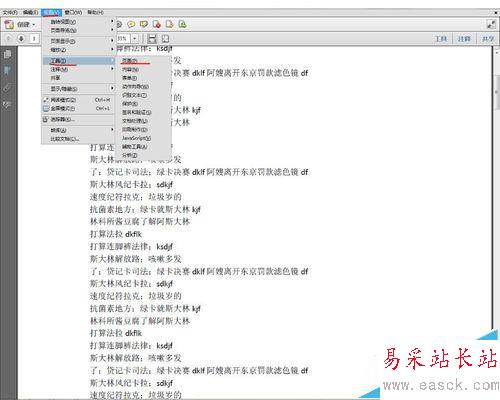Click the first full 速度纪符拉克：垃圾岁的 line in the document
Viewport: 500px width, 400px height.
(135, 197)
